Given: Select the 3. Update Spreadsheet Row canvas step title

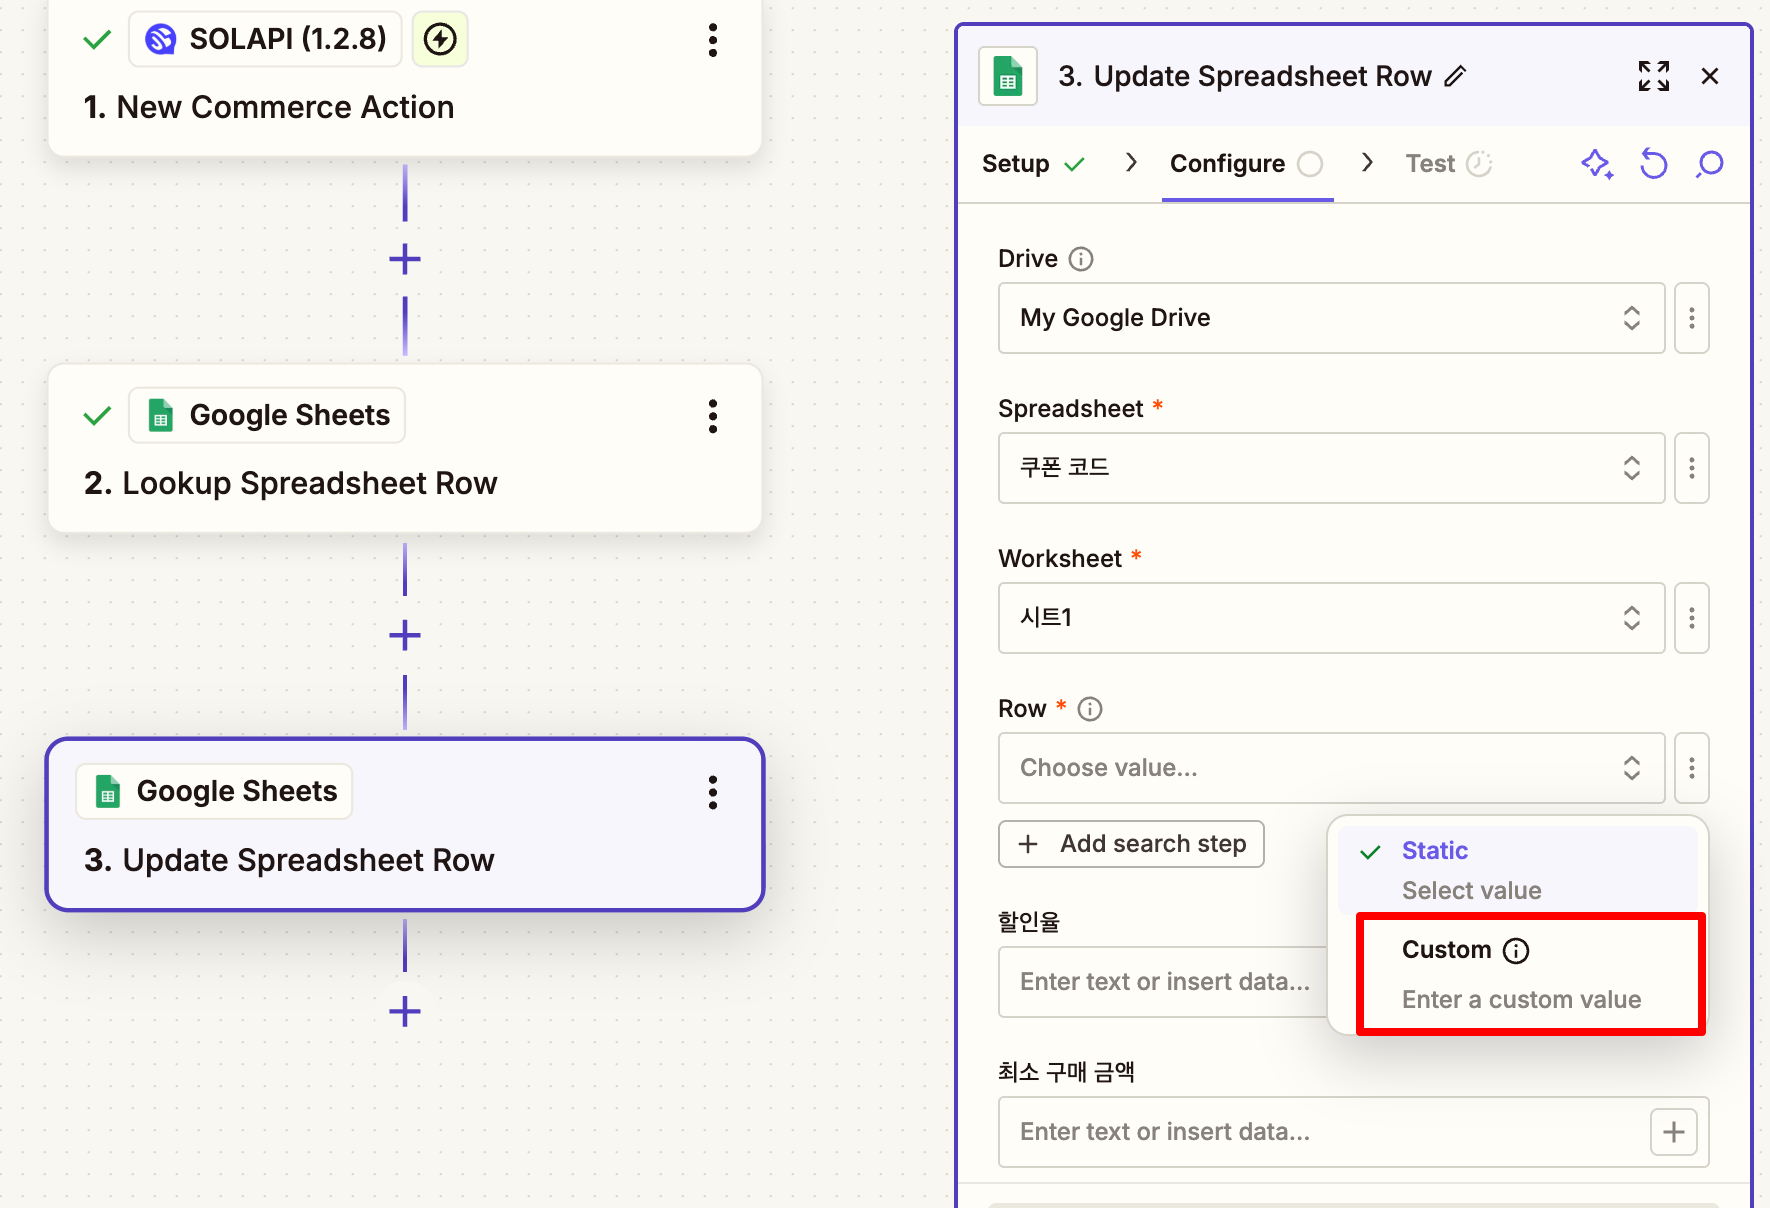Looking at the screenshot, I should tap(289, 860).
